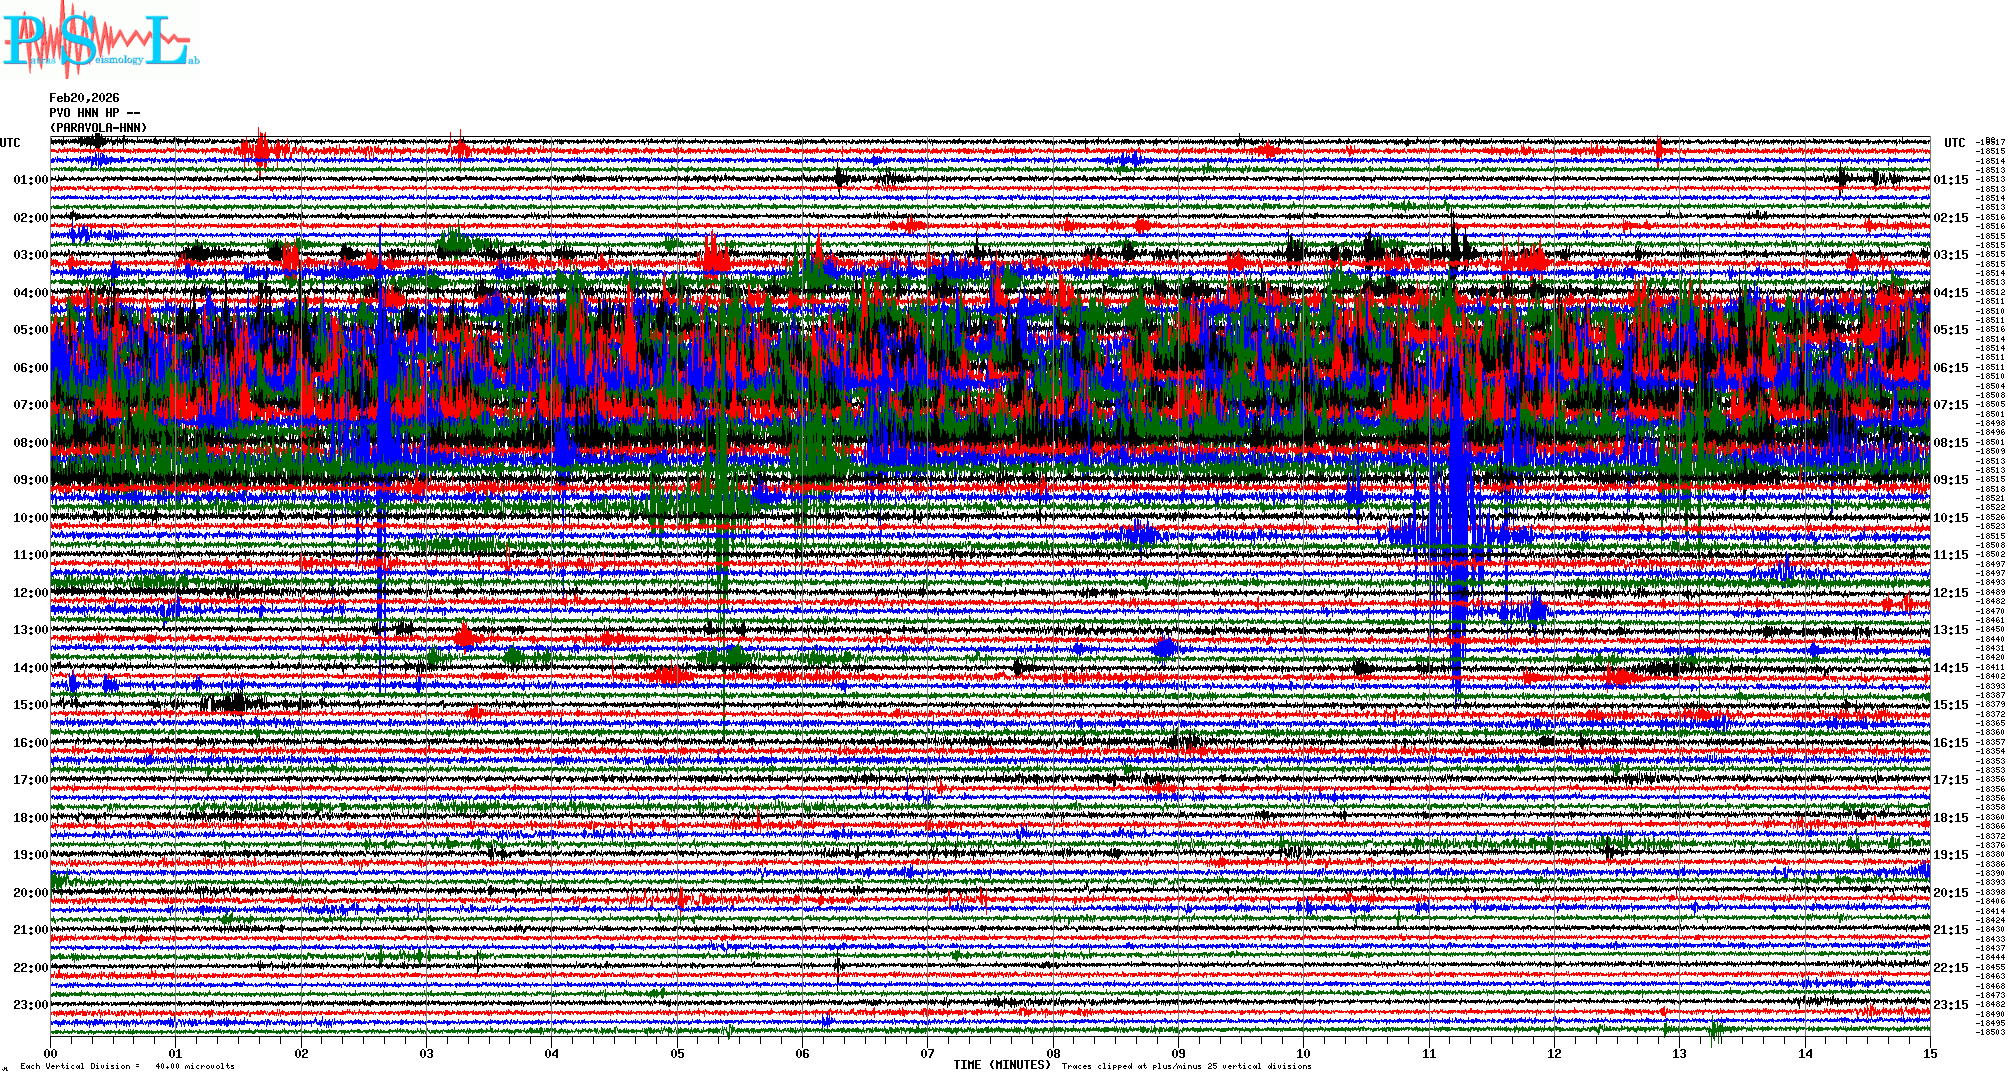Select the 14:00 hour label on left
The image size is (2010, 1080).
(30, 668)
